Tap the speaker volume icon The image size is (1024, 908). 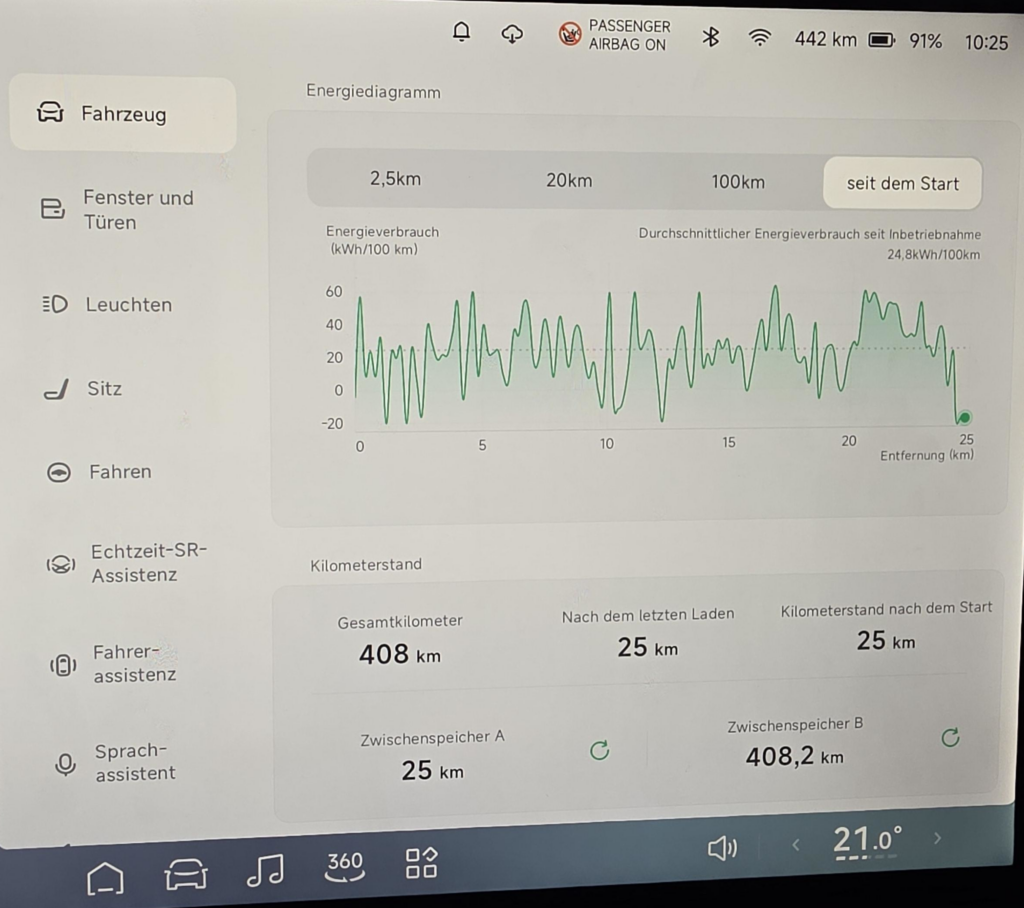(722, 848)
